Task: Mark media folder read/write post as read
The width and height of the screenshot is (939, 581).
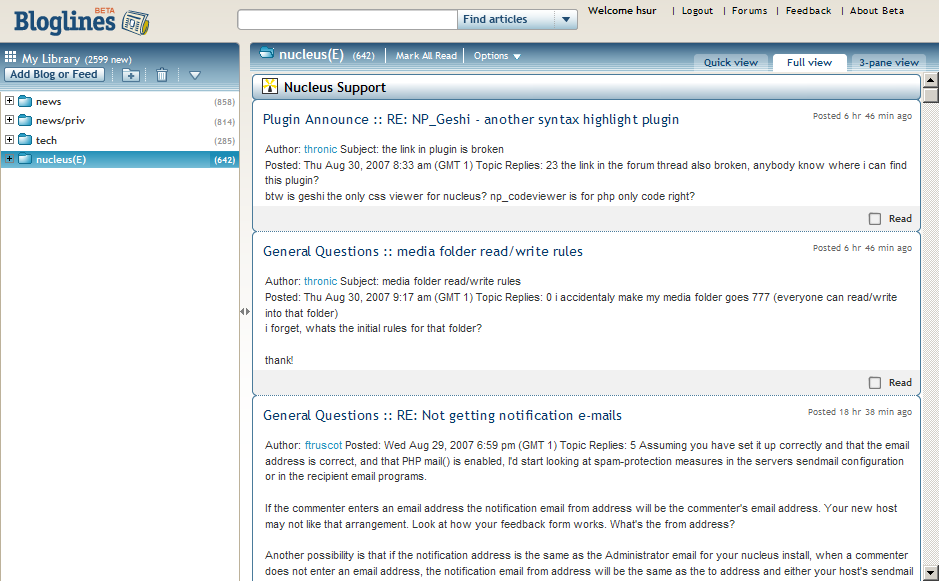Action: click(875, 382)
